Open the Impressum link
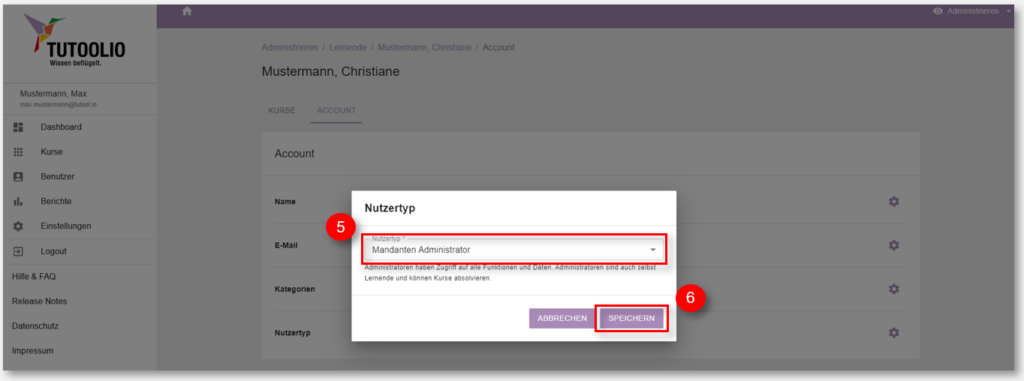 pyautogui.click(x=33, y=350)
